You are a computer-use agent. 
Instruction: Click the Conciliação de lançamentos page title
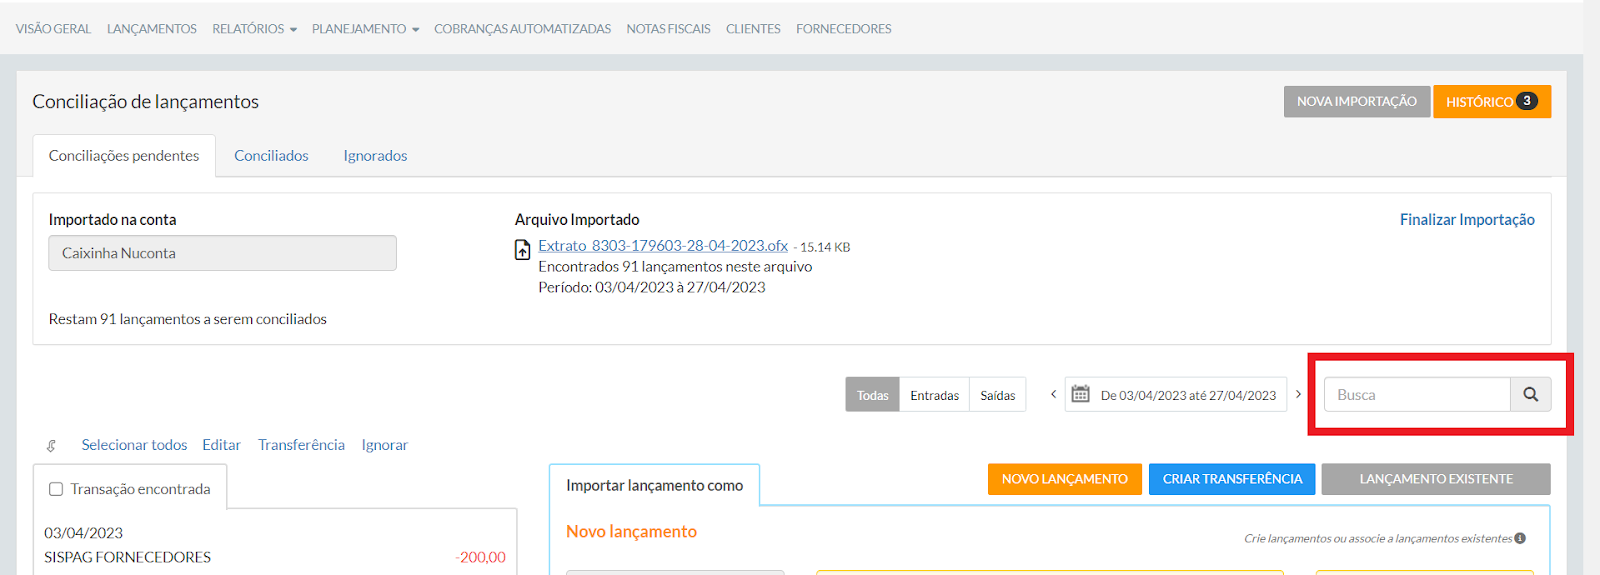tap(146, 101)
